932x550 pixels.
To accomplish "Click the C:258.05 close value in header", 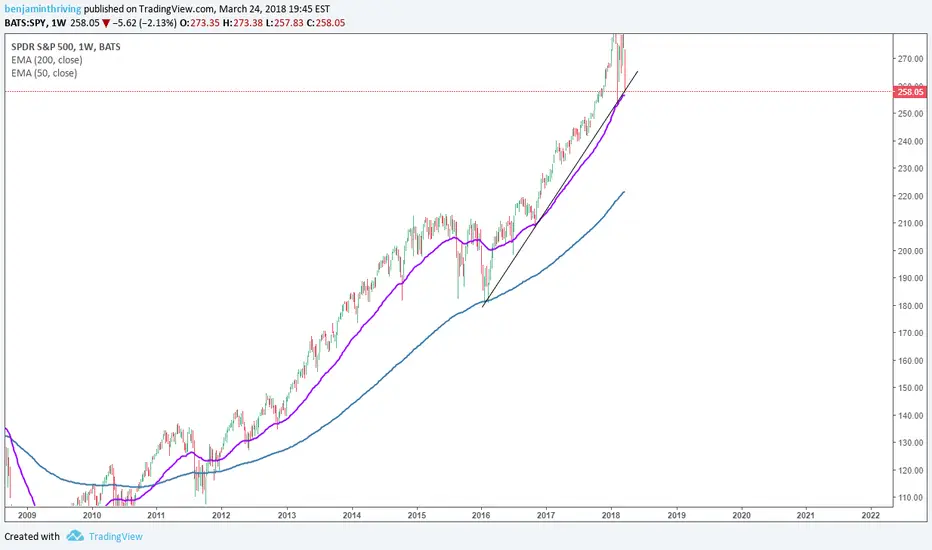I will click(x=326, y=23).
